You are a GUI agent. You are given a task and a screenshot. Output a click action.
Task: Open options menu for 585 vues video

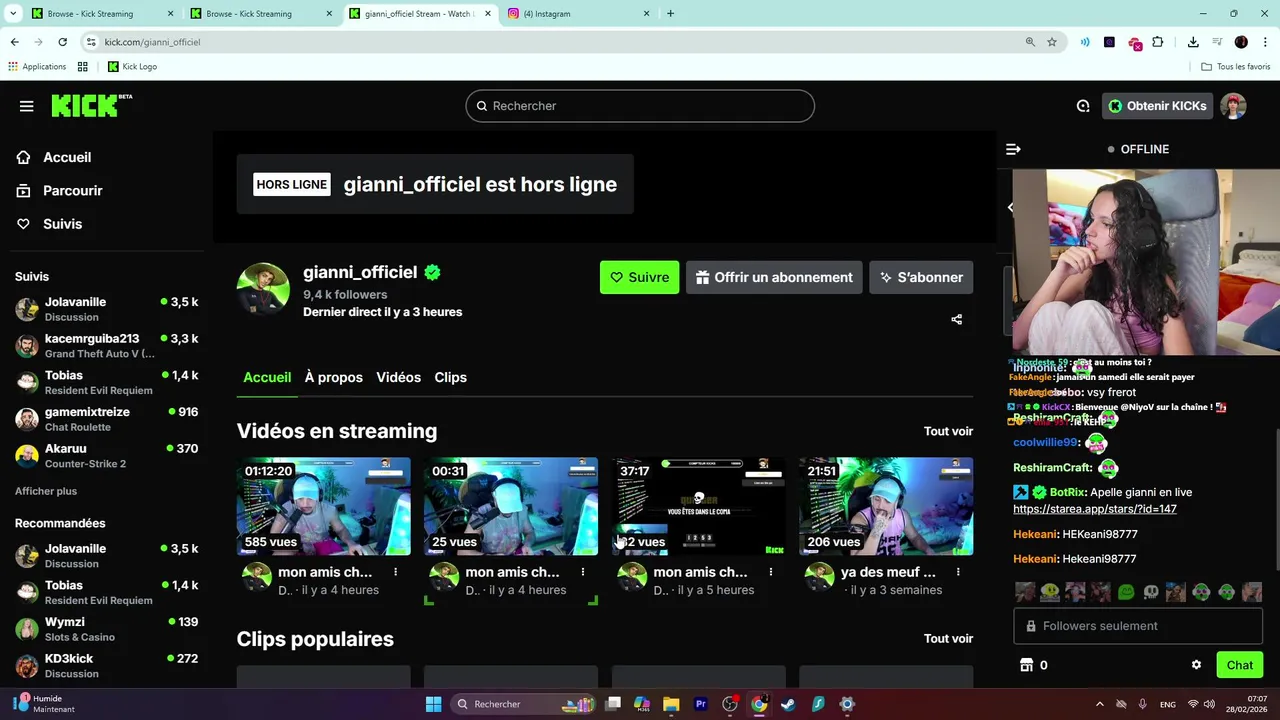pyautogui.click(x=396, y=572)
